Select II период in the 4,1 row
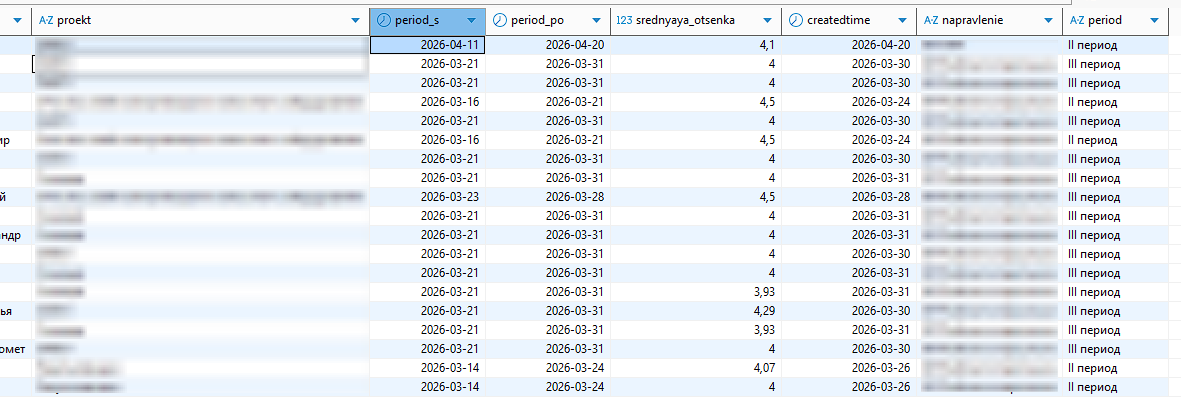The width and height of the screenshot is (1181, 397). point(1093,45)
